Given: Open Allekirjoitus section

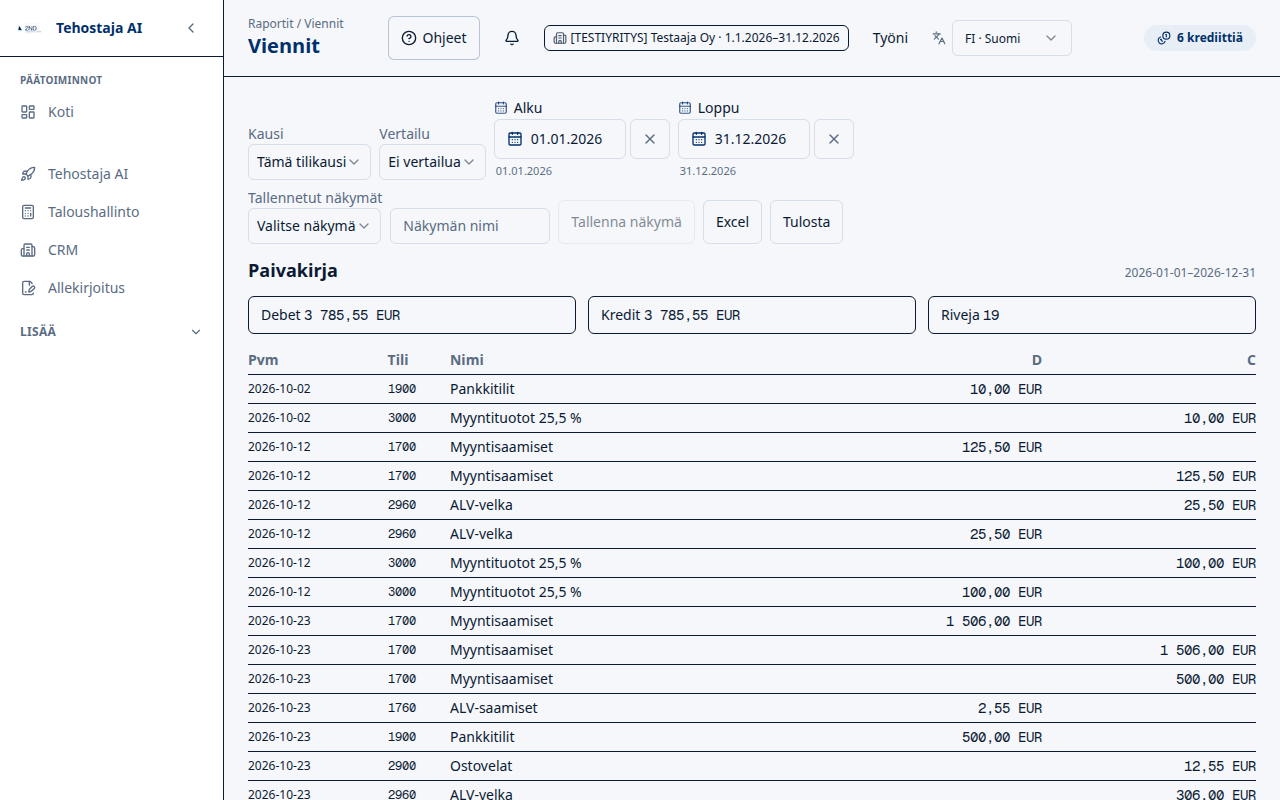Looking at the screenshot, I should click(112, 288).
